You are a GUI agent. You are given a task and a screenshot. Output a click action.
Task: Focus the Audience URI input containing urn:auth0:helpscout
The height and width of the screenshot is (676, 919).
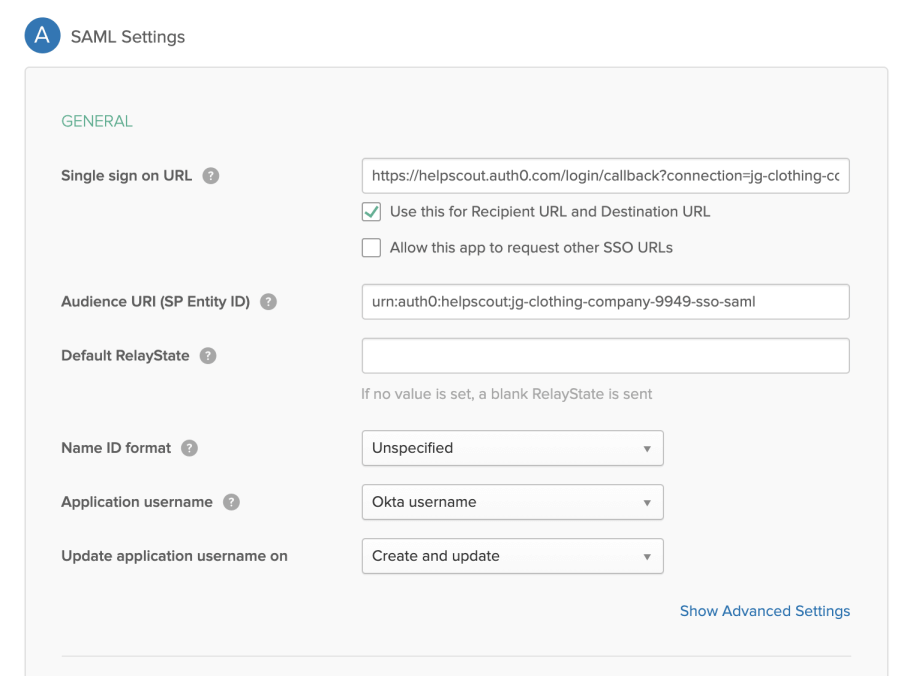[605, 301]
